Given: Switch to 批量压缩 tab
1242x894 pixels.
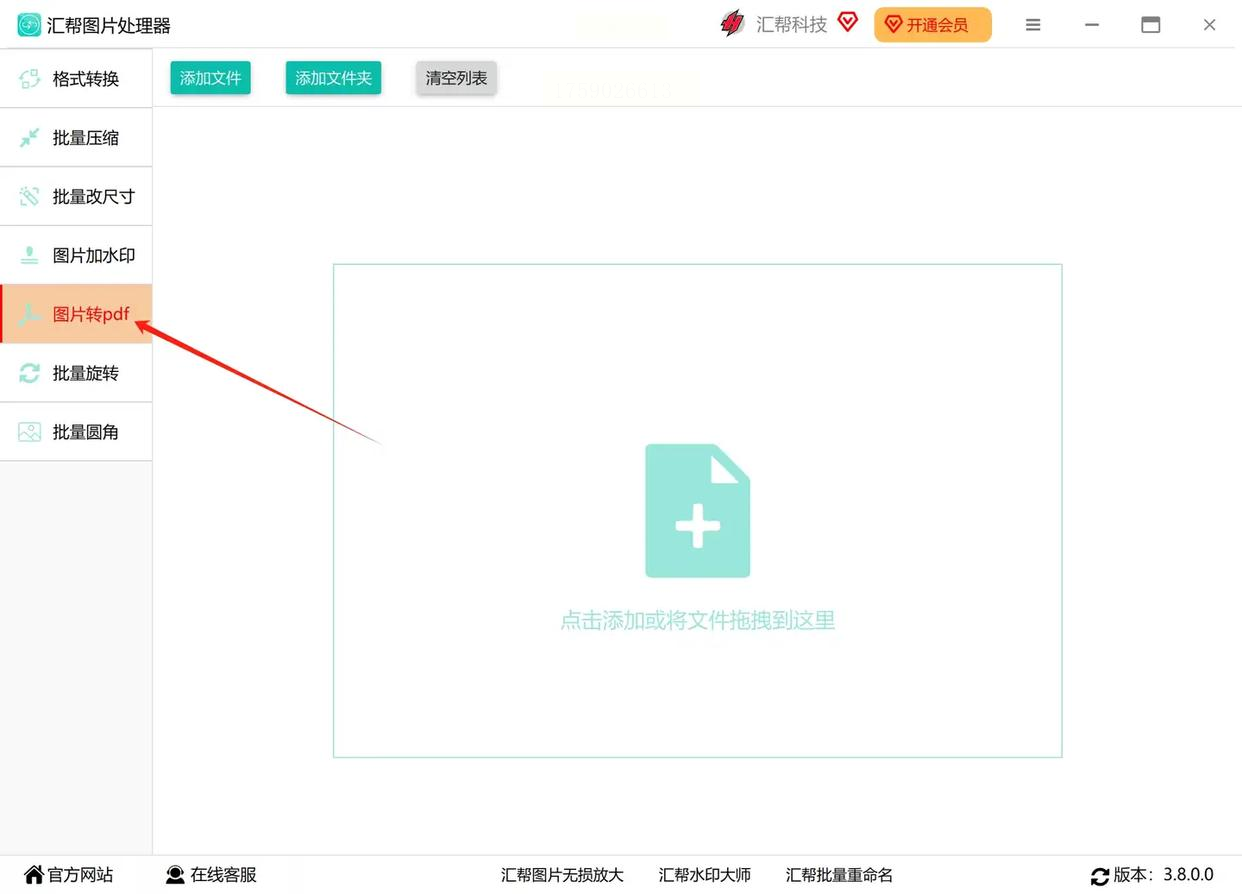Looking at the screenshot, I should click(x=76, y=138).
